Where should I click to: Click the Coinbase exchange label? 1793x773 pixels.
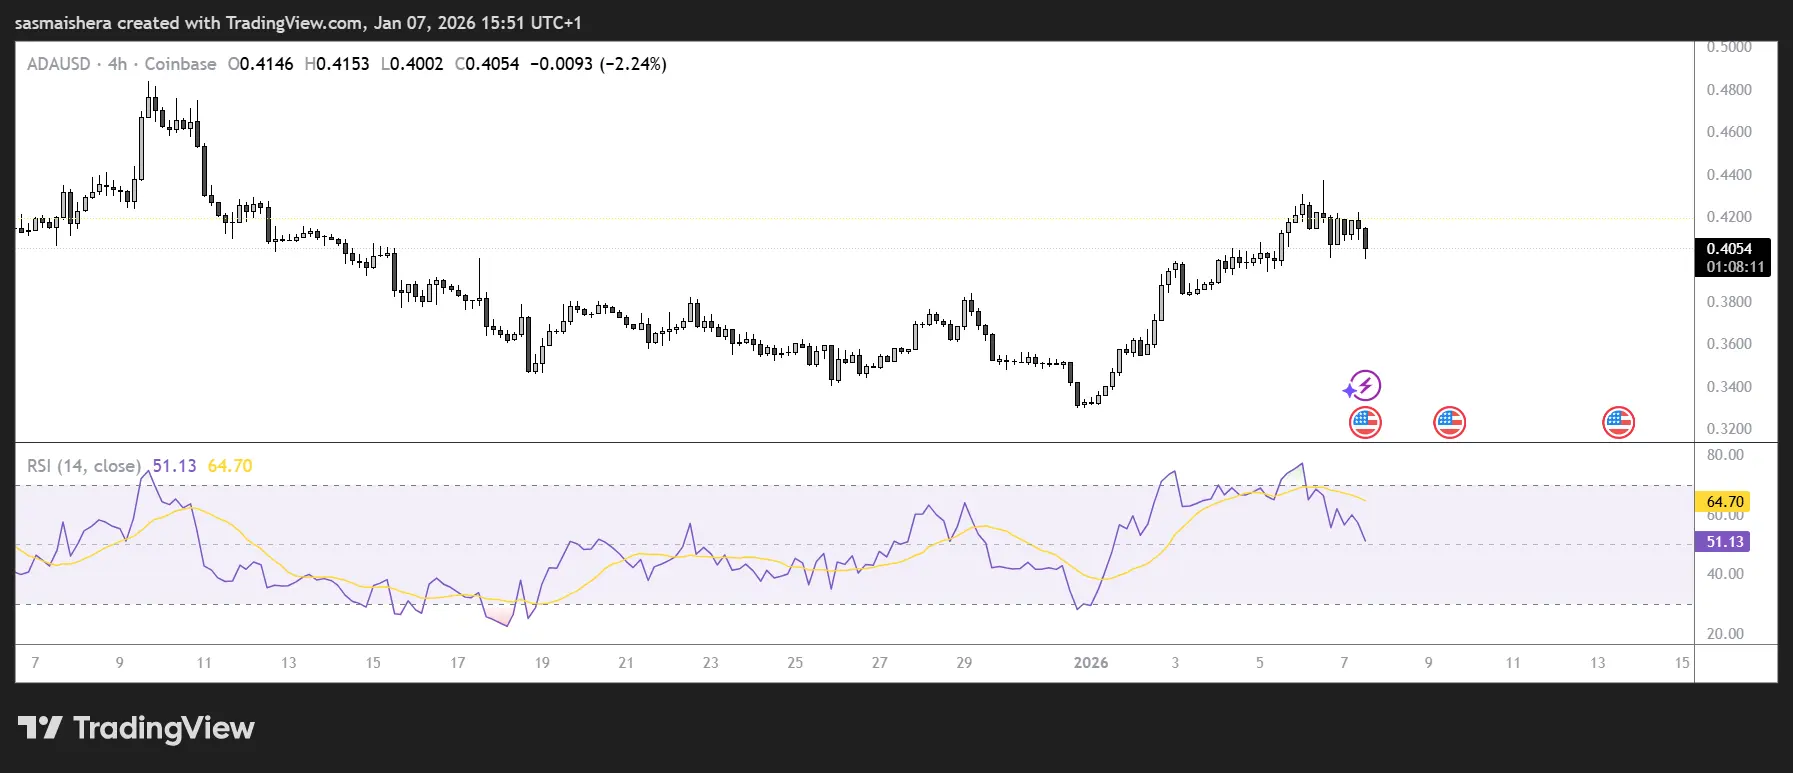click(x=180, y=64)
